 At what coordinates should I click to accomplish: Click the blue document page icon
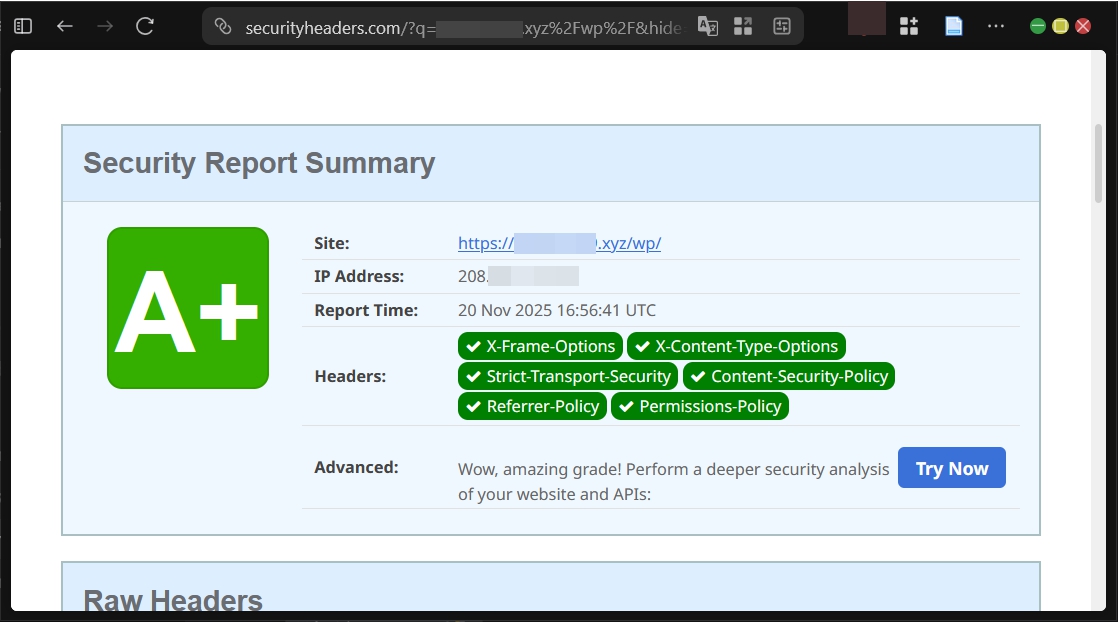point(954,25)
